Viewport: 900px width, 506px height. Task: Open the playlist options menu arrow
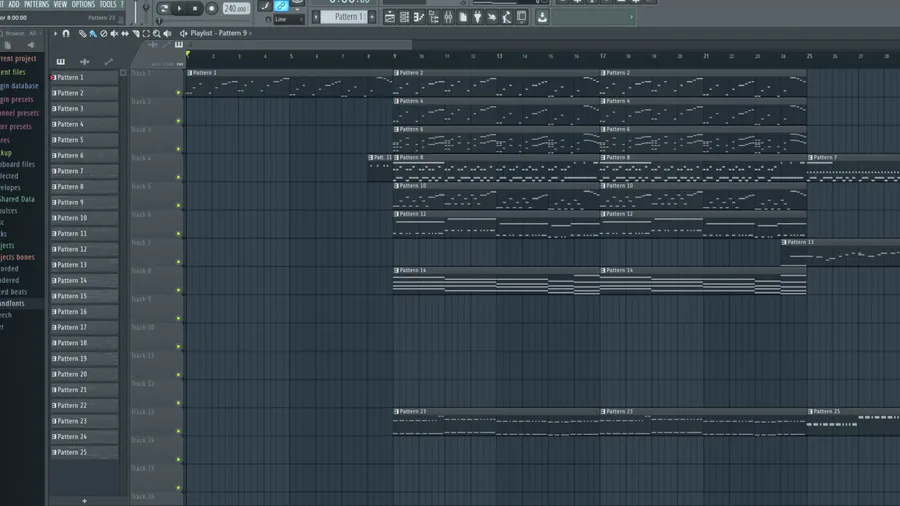coord(55,34)
